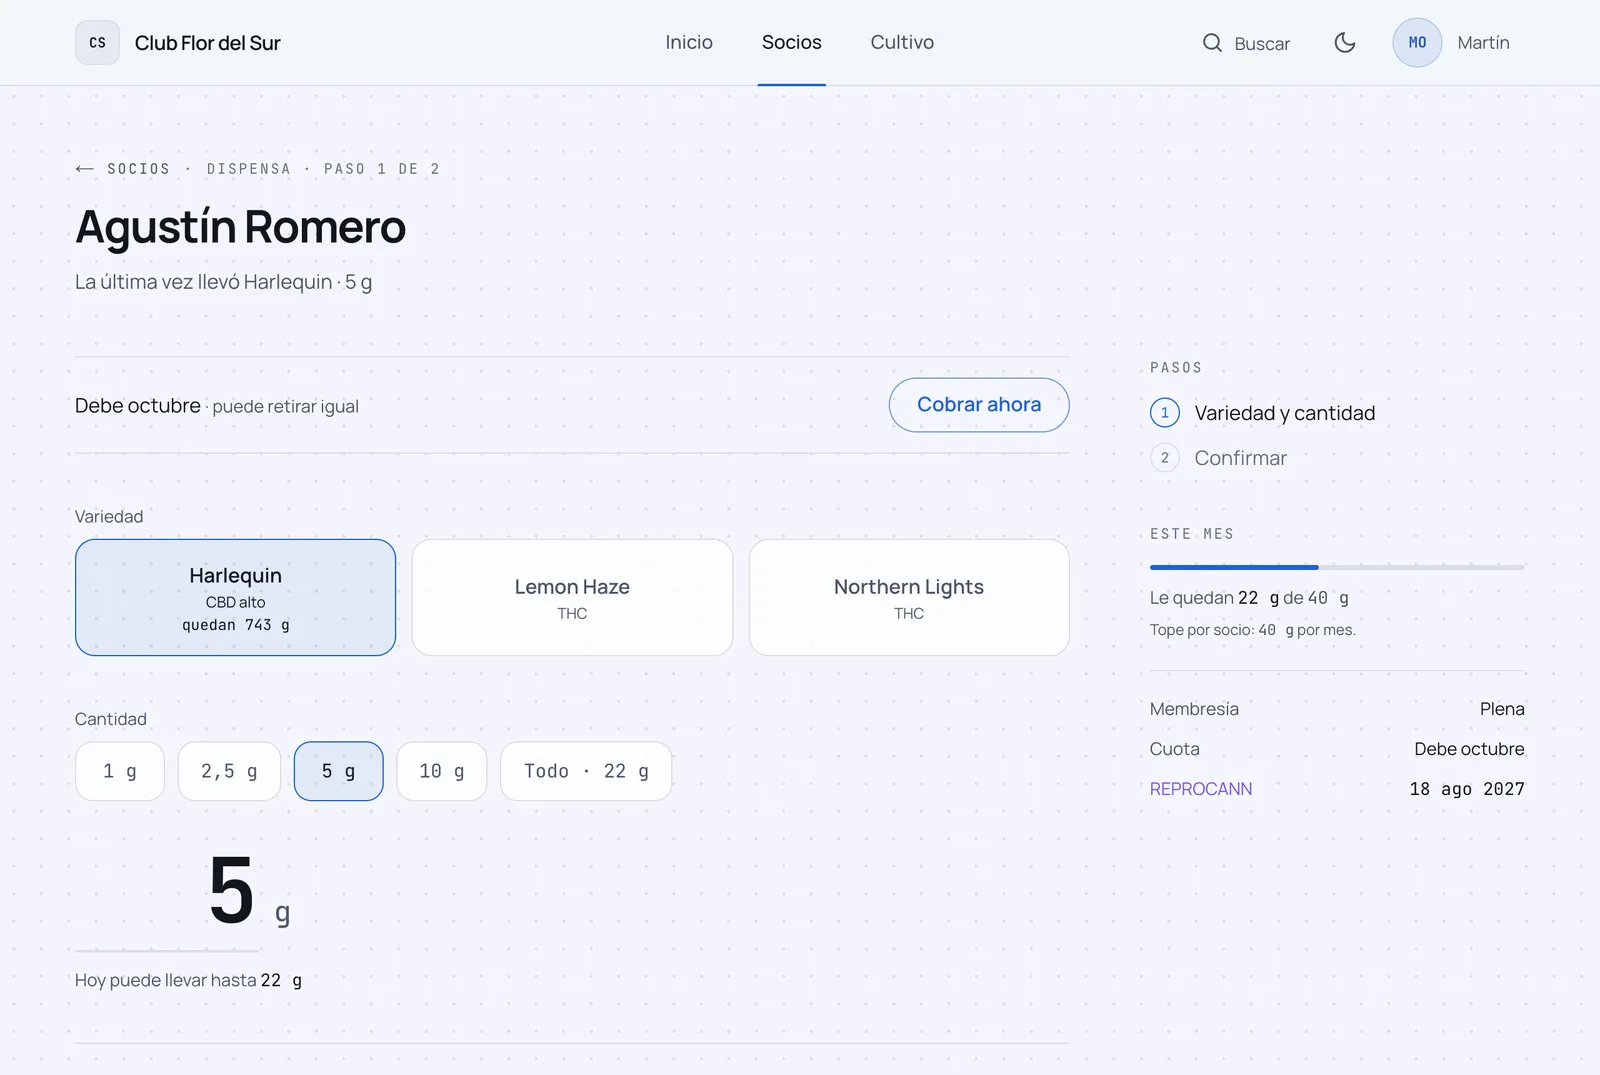
Task: Click 'Le quedan 22 g de 40 g'
Action: click(x=1249, y=598)
